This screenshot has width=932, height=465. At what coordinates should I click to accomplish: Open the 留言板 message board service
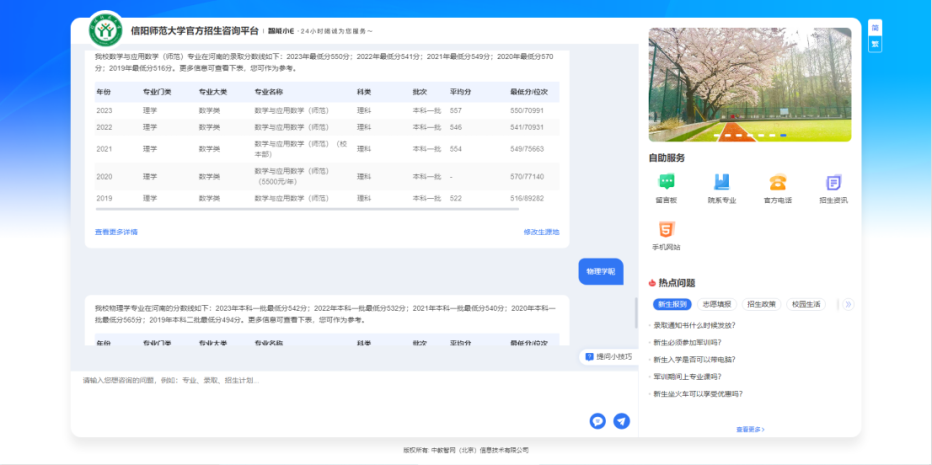pyautogui.click(x=666, y=189)
